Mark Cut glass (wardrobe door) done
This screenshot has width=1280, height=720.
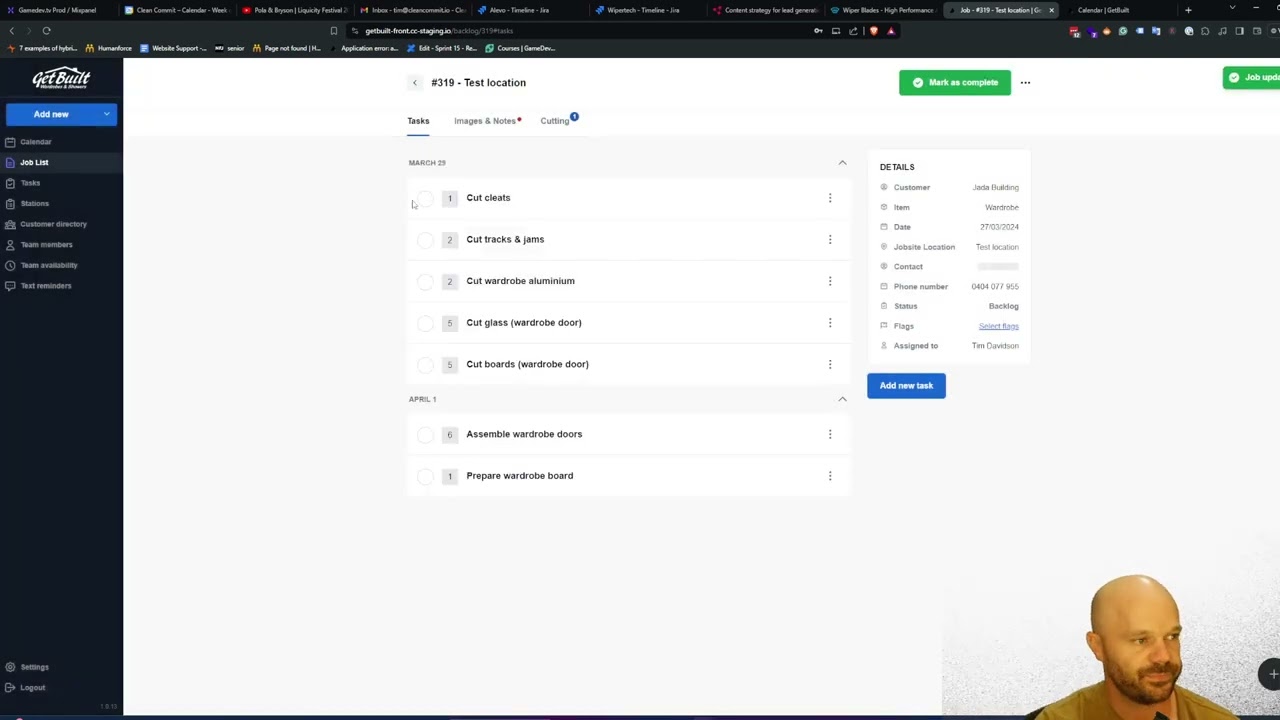click(x=426, y=323)
